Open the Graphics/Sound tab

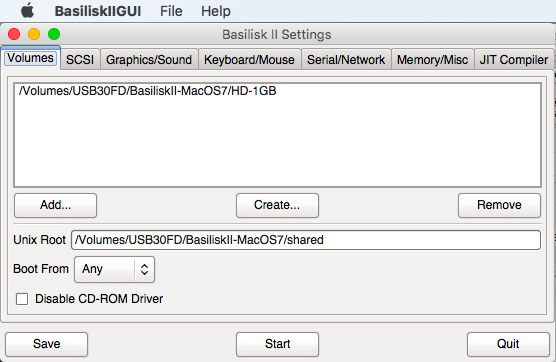click(149, 60)
